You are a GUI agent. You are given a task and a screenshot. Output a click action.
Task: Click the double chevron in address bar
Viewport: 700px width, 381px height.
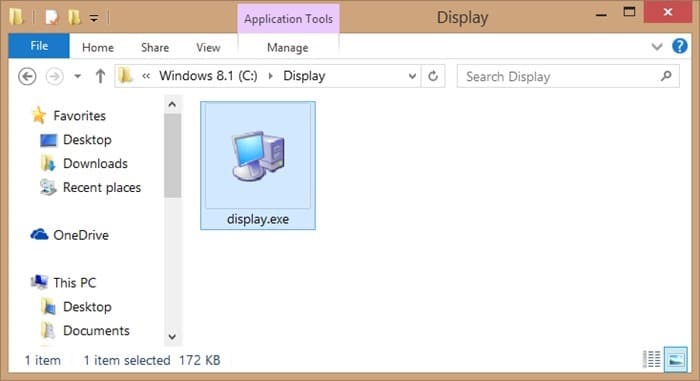pos(146,76)
